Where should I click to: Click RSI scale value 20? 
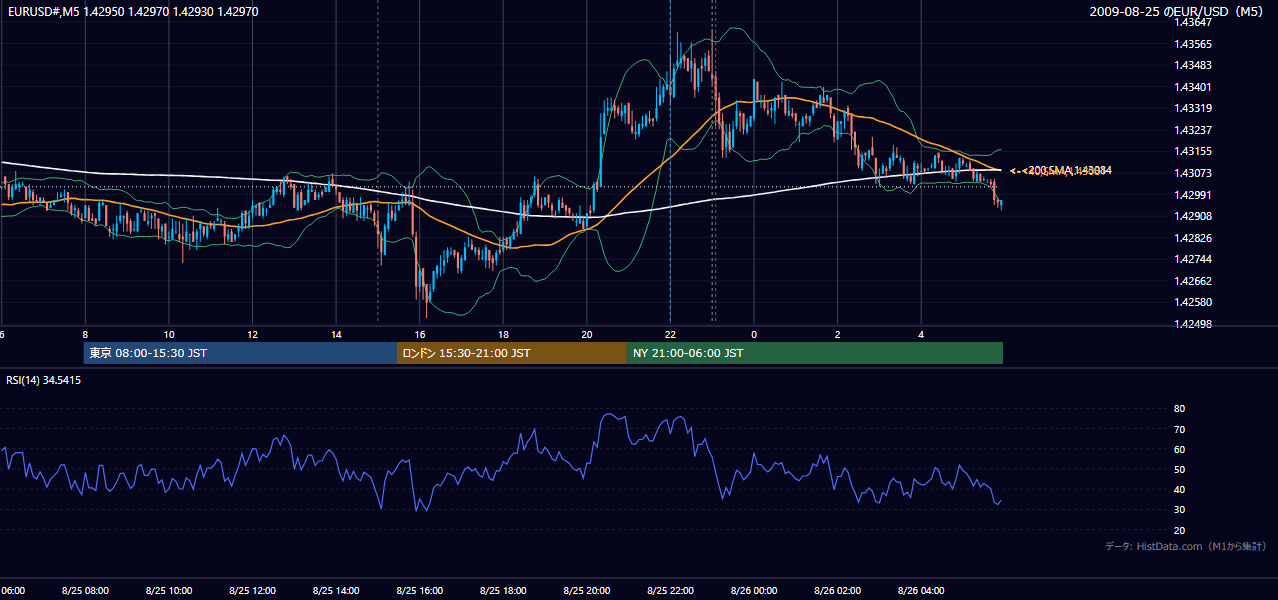click(x=1180, y=530)
